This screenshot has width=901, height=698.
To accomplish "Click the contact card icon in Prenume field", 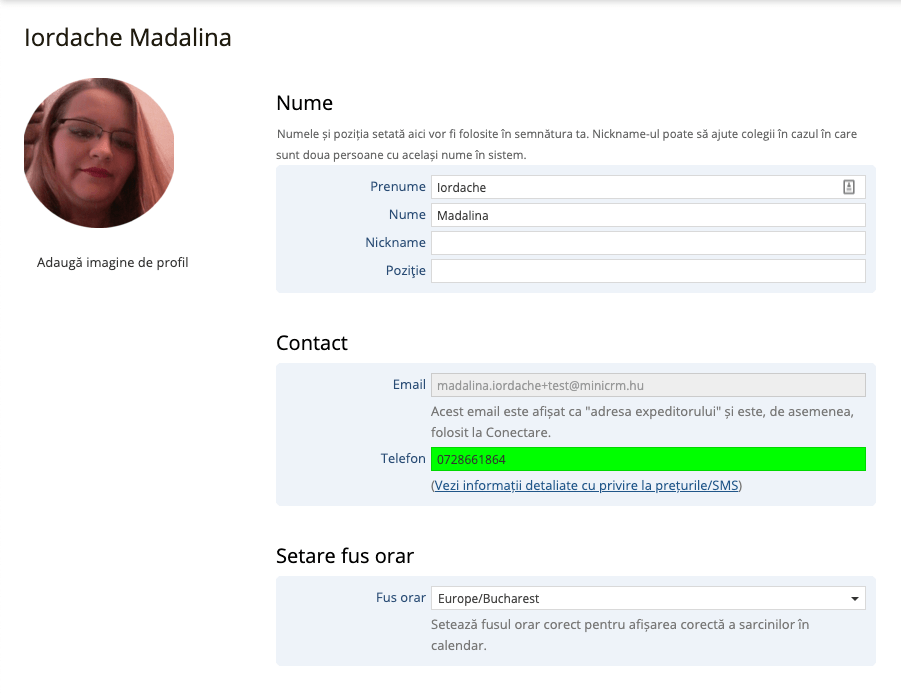I will coord(849,187).
